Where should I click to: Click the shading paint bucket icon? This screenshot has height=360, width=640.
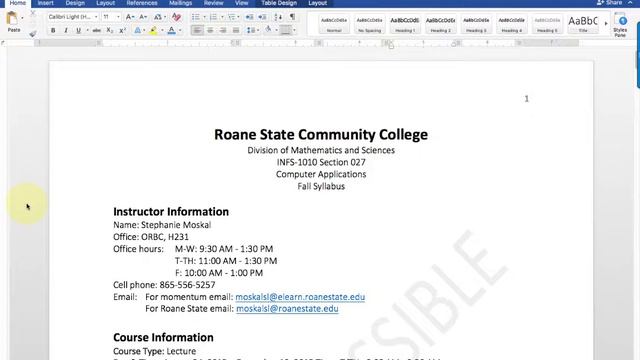pyautogui.click(x=268, y=30)
